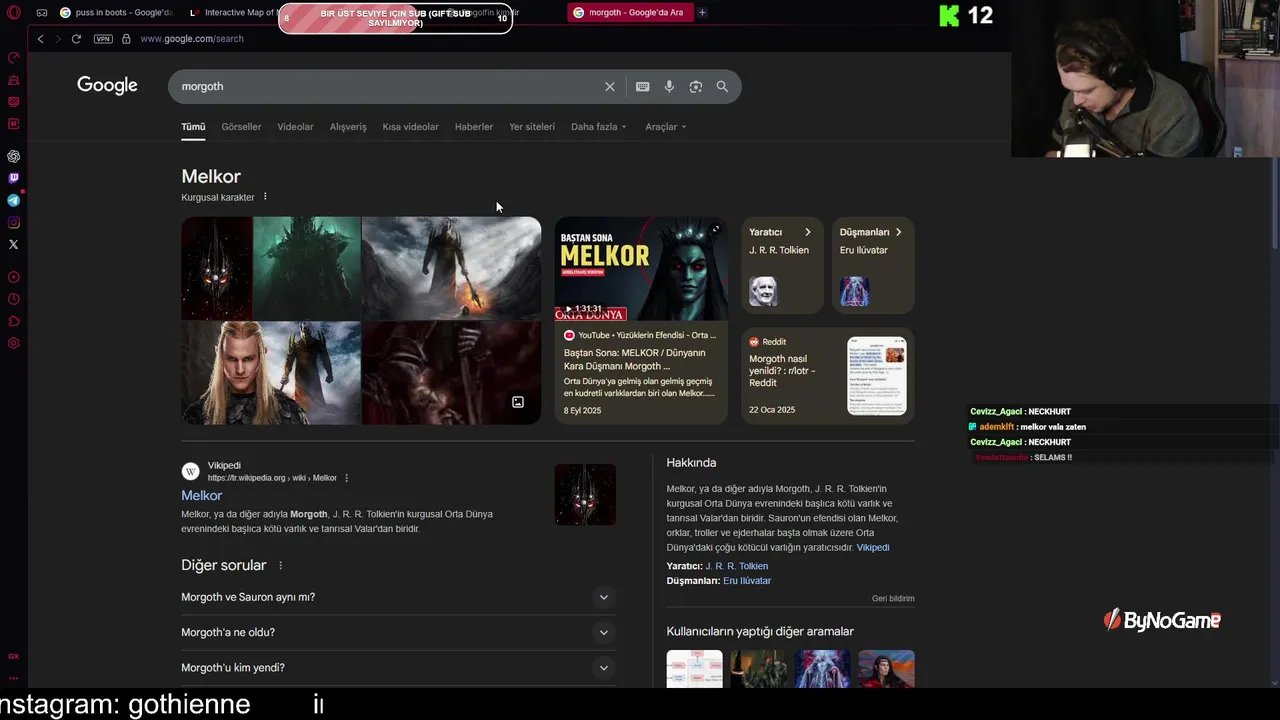Click the padlock site info icon

click(x=126, y=39)
